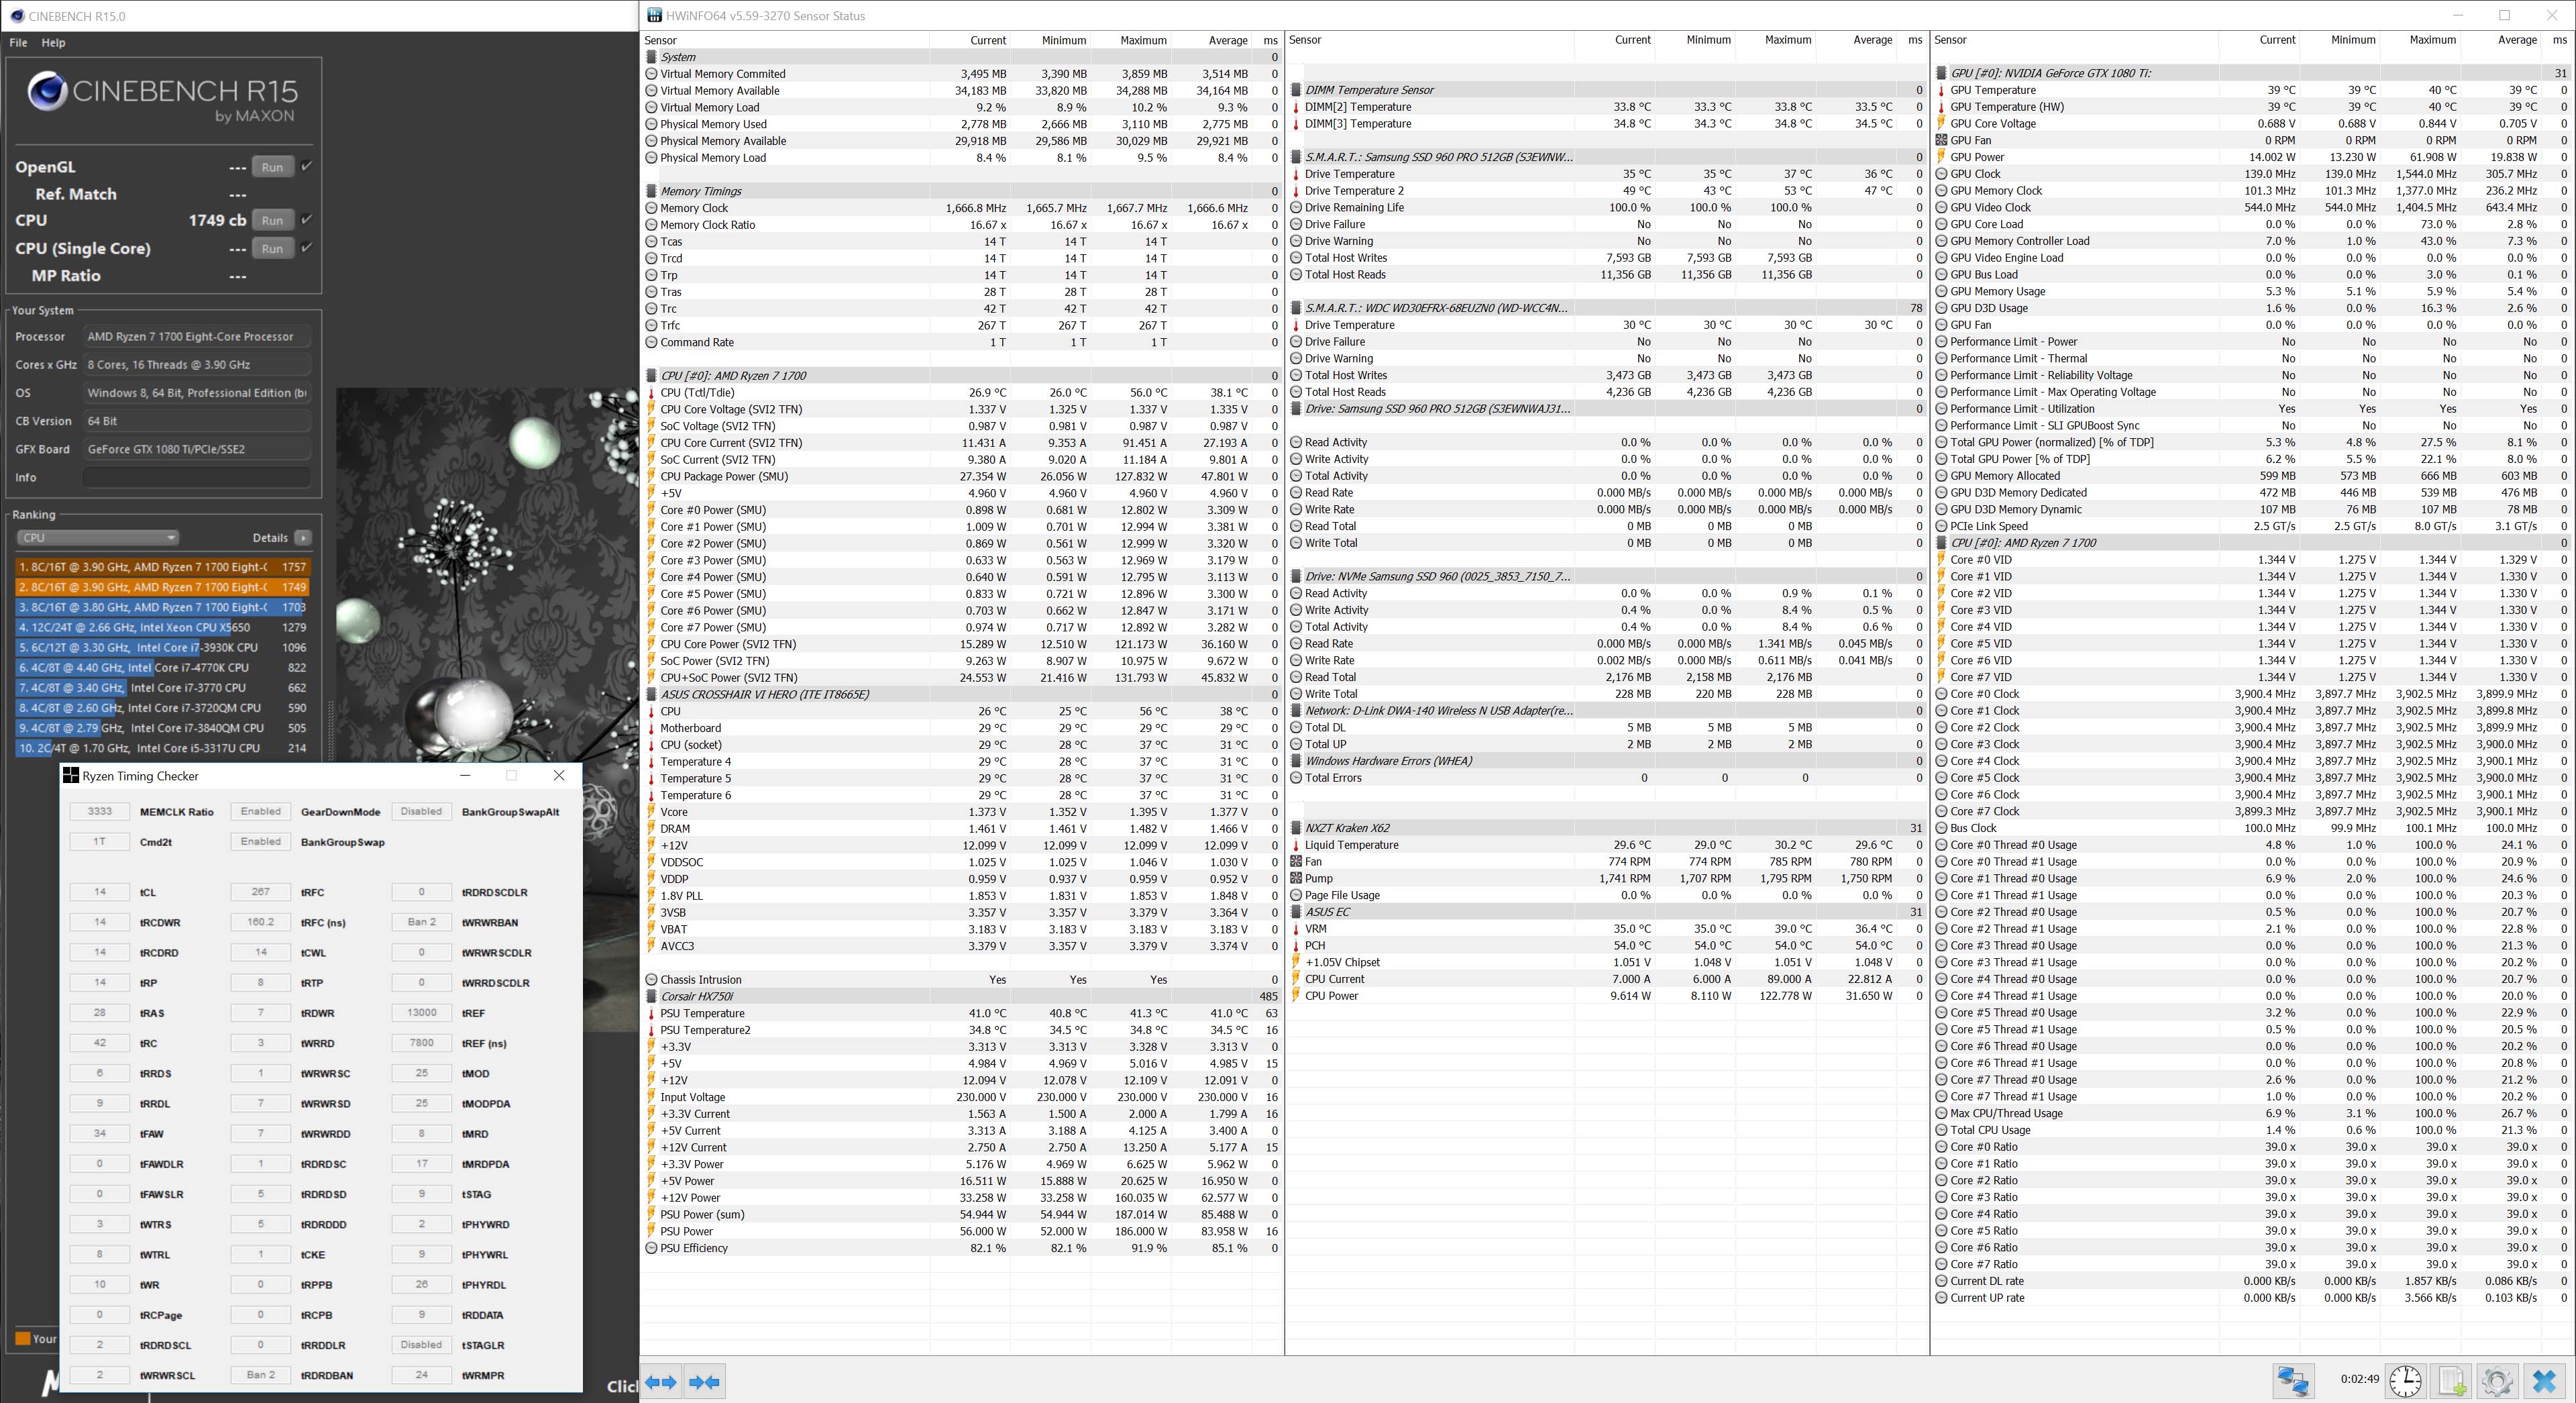Open the File menu in Cinebench
Image resolution: width=2576 pixels, height=1403 pixels.
(x=18, y=42)
